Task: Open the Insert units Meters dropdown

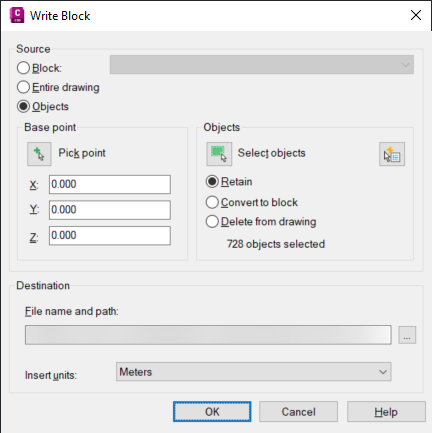Action: pyautogui.click(x=254, y=372)
